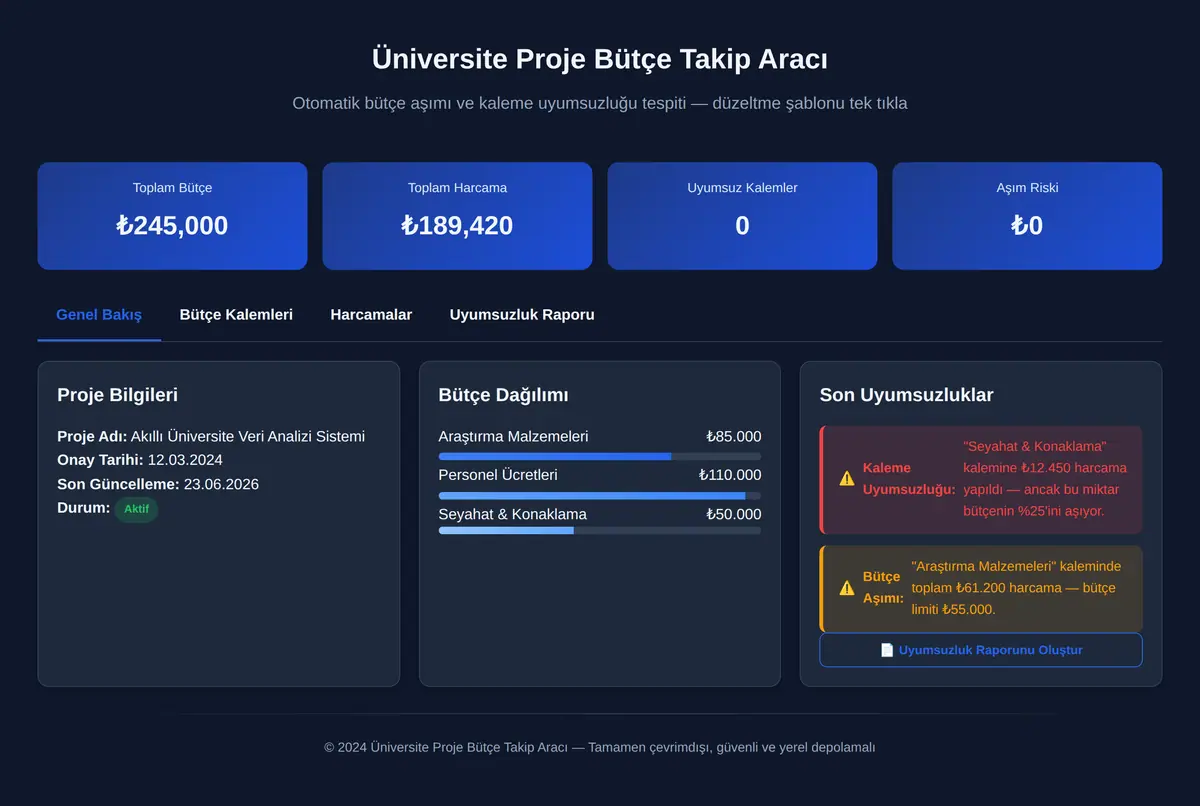Select the Aşım Riski card
This screenshot has height=806, width=1200.
click(x=1027, y=216)
